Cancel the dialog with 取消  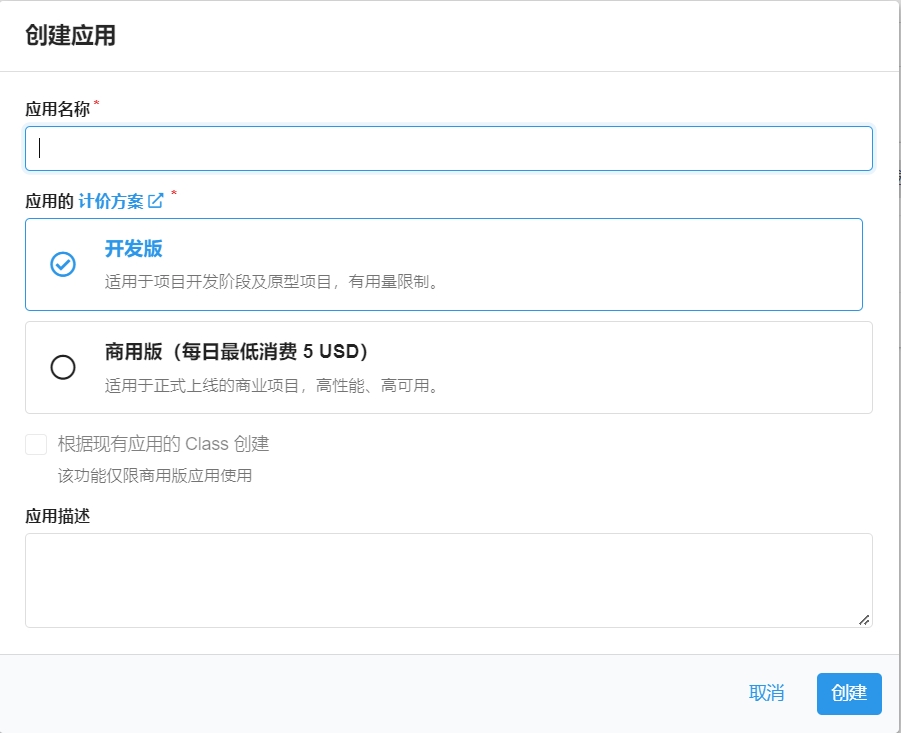pyautogui.click(x=766, y=693)
